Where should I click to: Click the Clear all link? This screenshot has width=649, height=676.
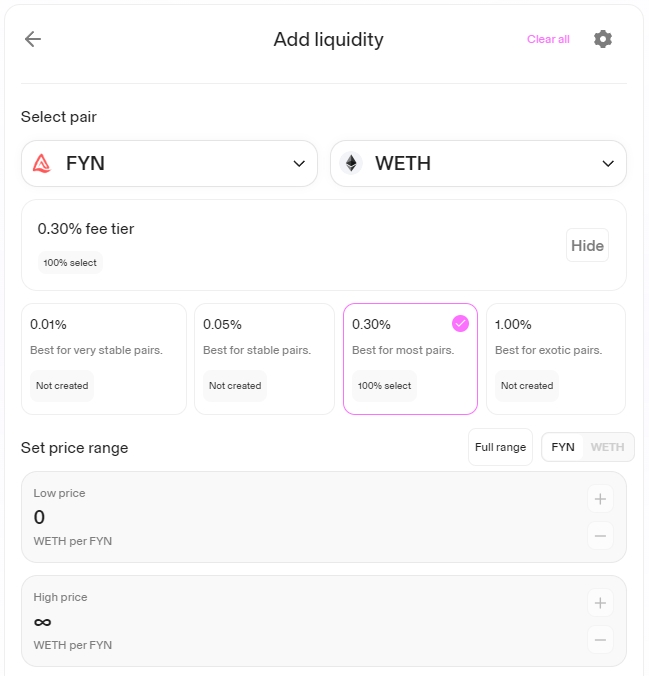point(548,39)
